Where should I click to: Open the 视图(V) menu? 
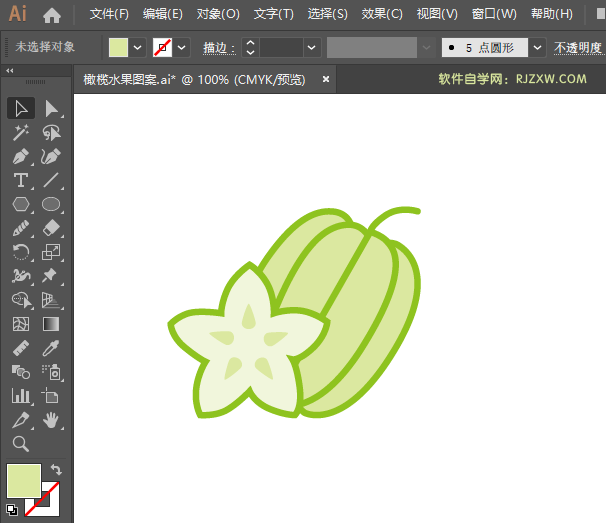[437, 14]
